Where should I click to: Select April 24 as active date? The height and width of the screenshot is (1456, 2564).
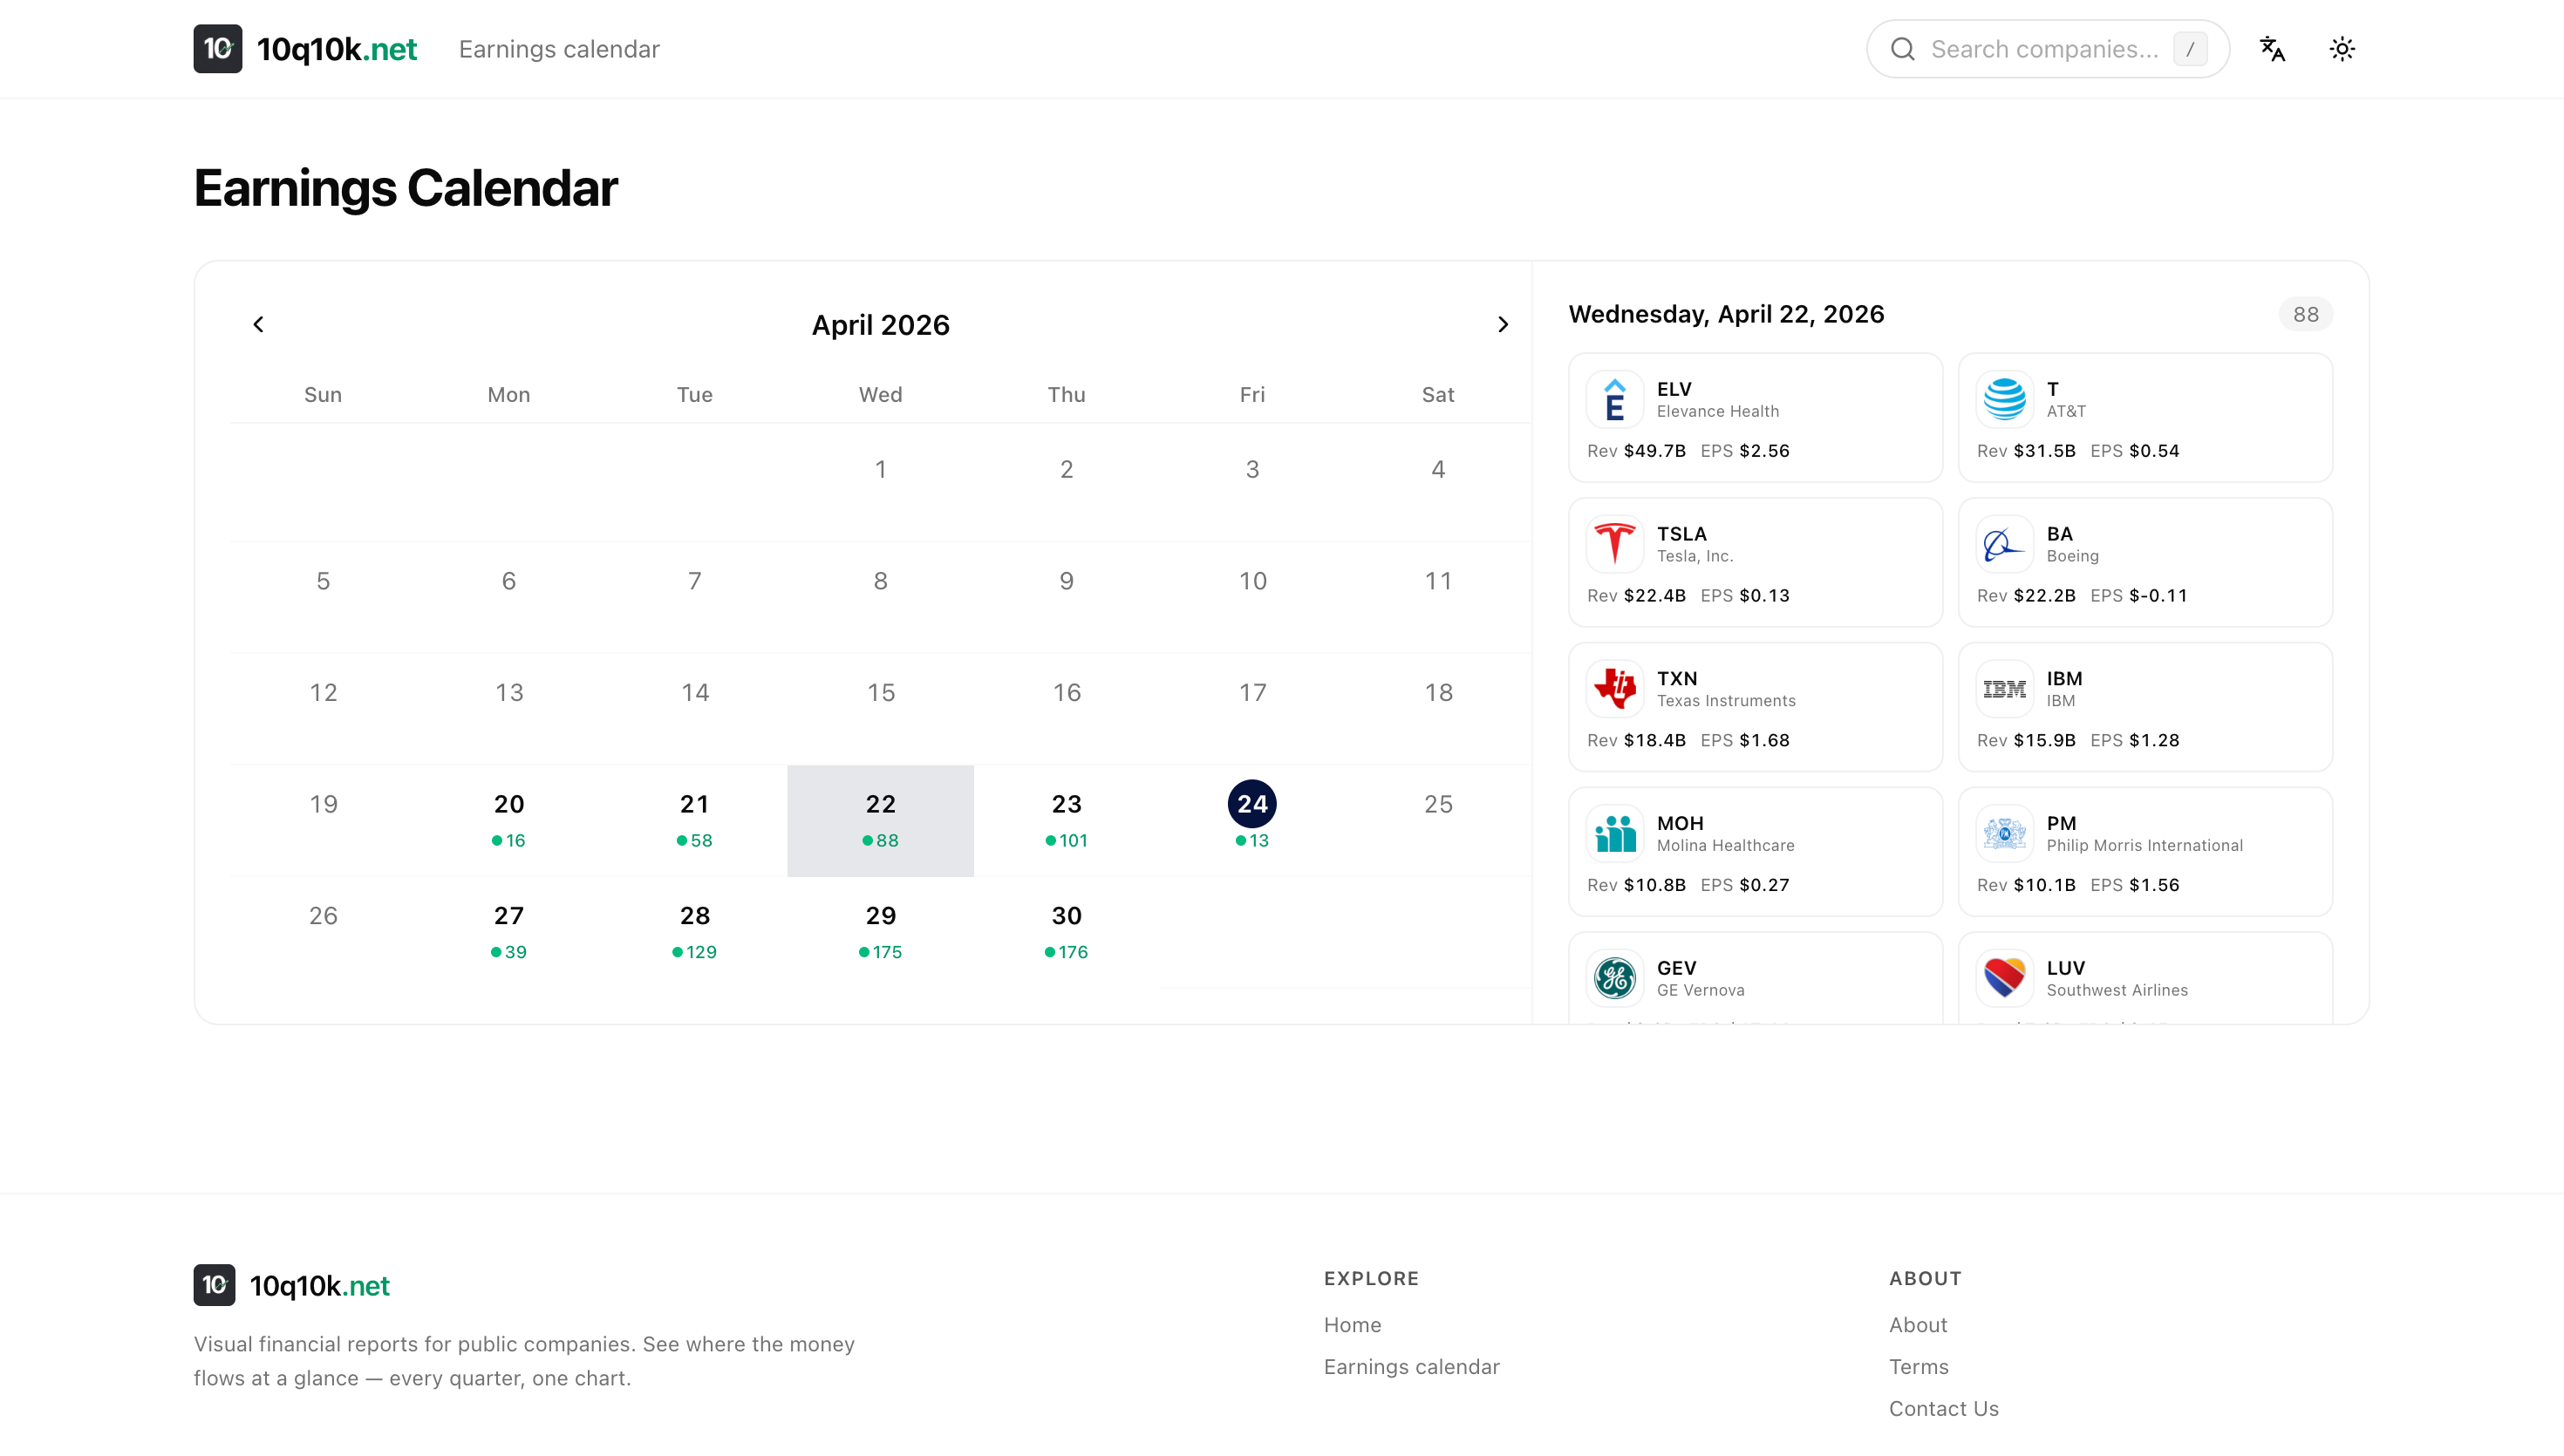point(1252,803)
